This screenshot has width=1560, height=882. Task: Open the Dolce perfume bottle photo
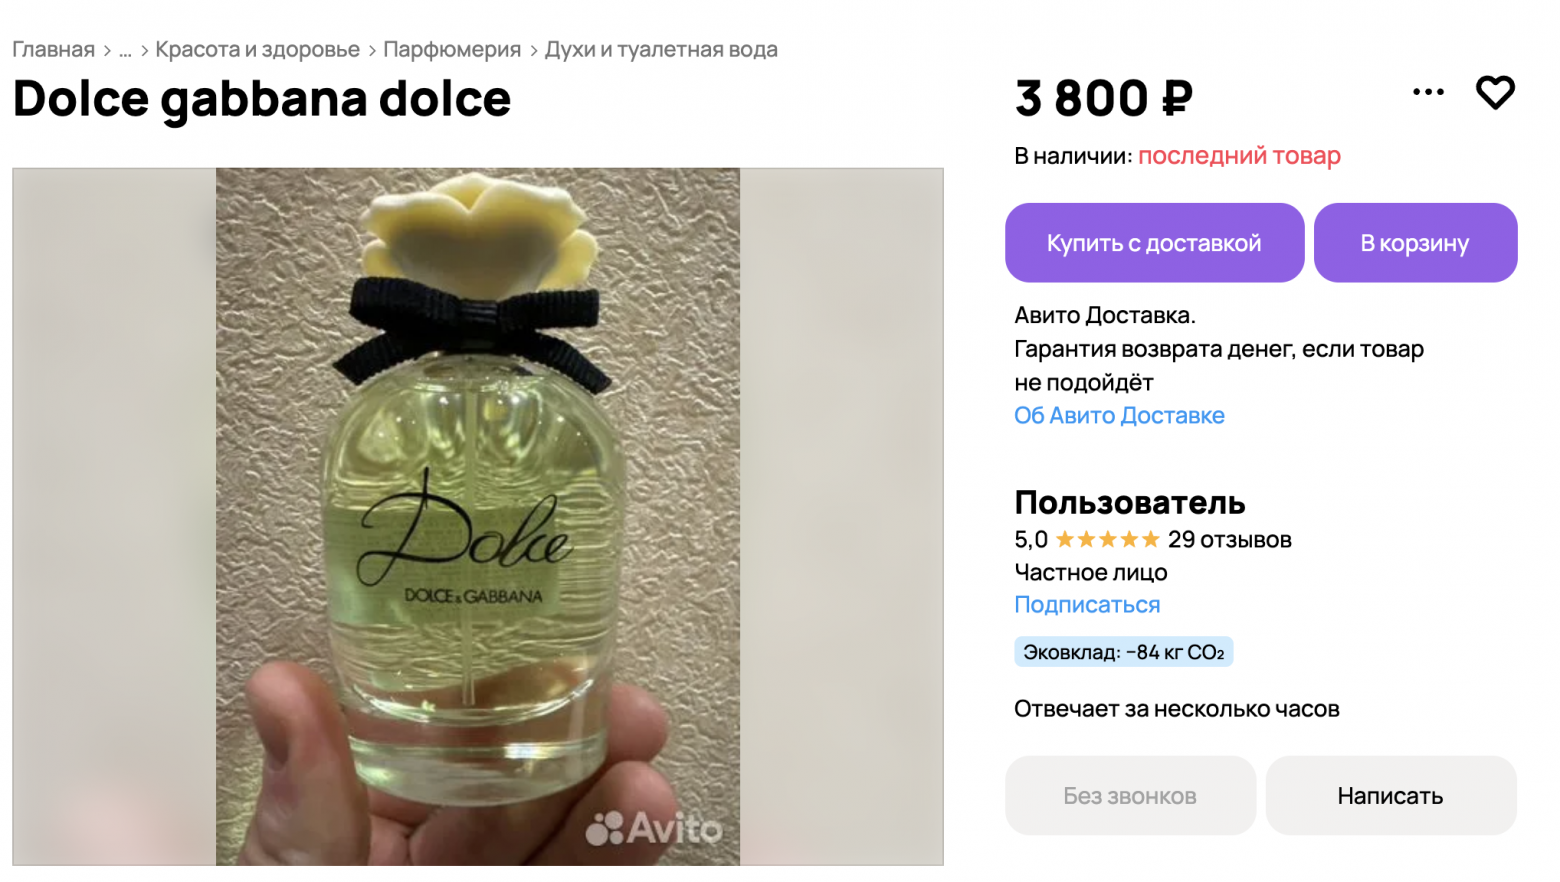[478, 516]
